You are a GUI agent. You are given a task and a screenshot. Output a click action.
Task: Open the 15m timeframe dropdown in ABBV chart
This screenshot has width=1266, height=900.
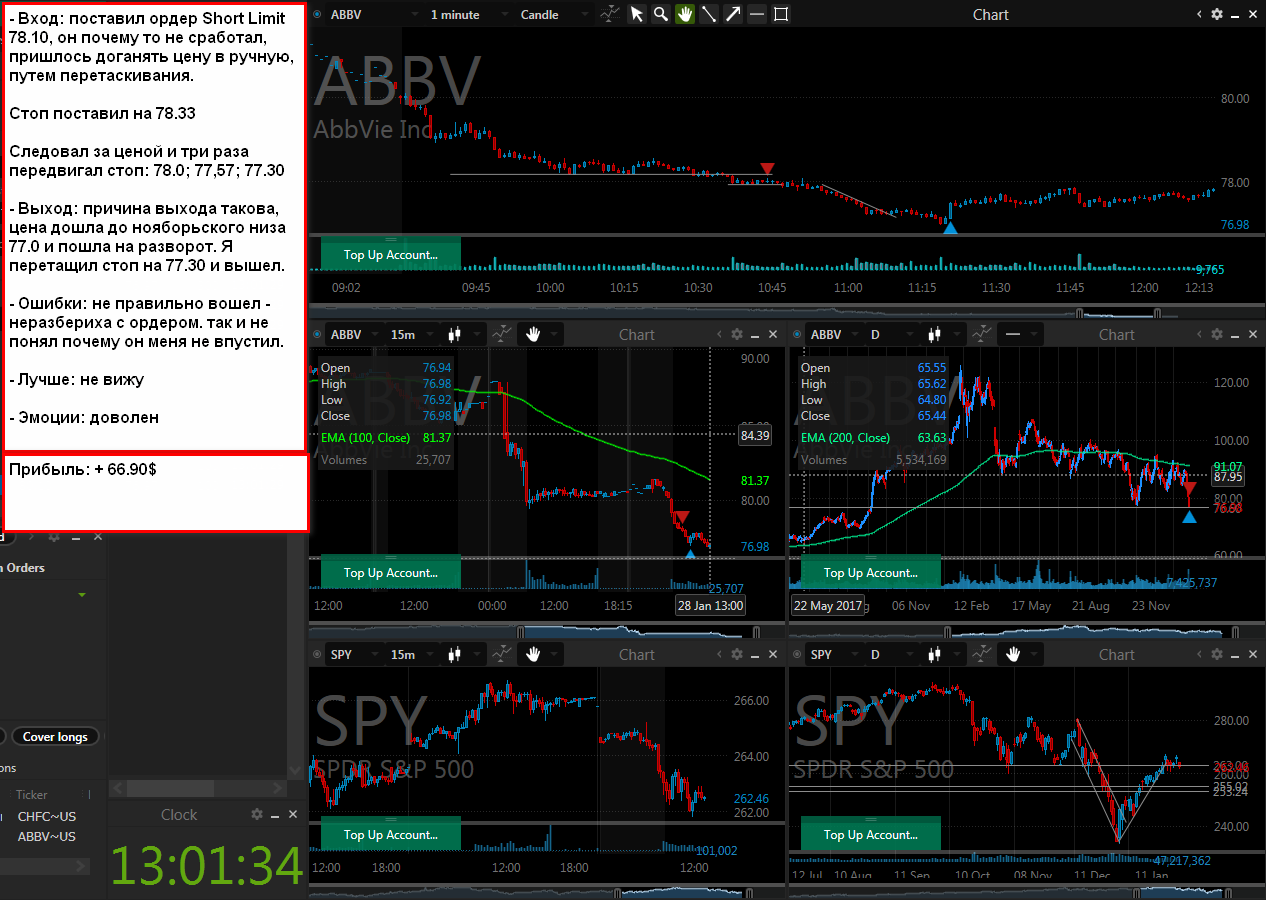click(411, 334)
